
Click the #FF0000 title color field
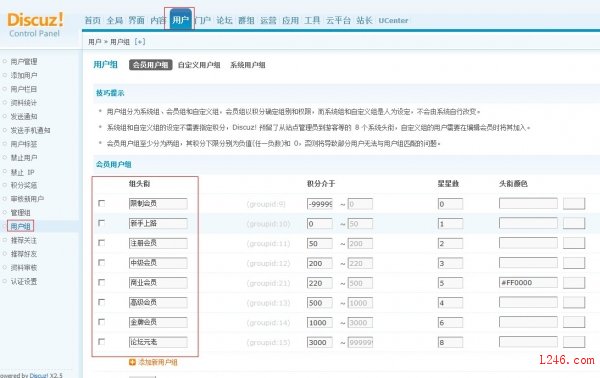(x=528, y=283)
